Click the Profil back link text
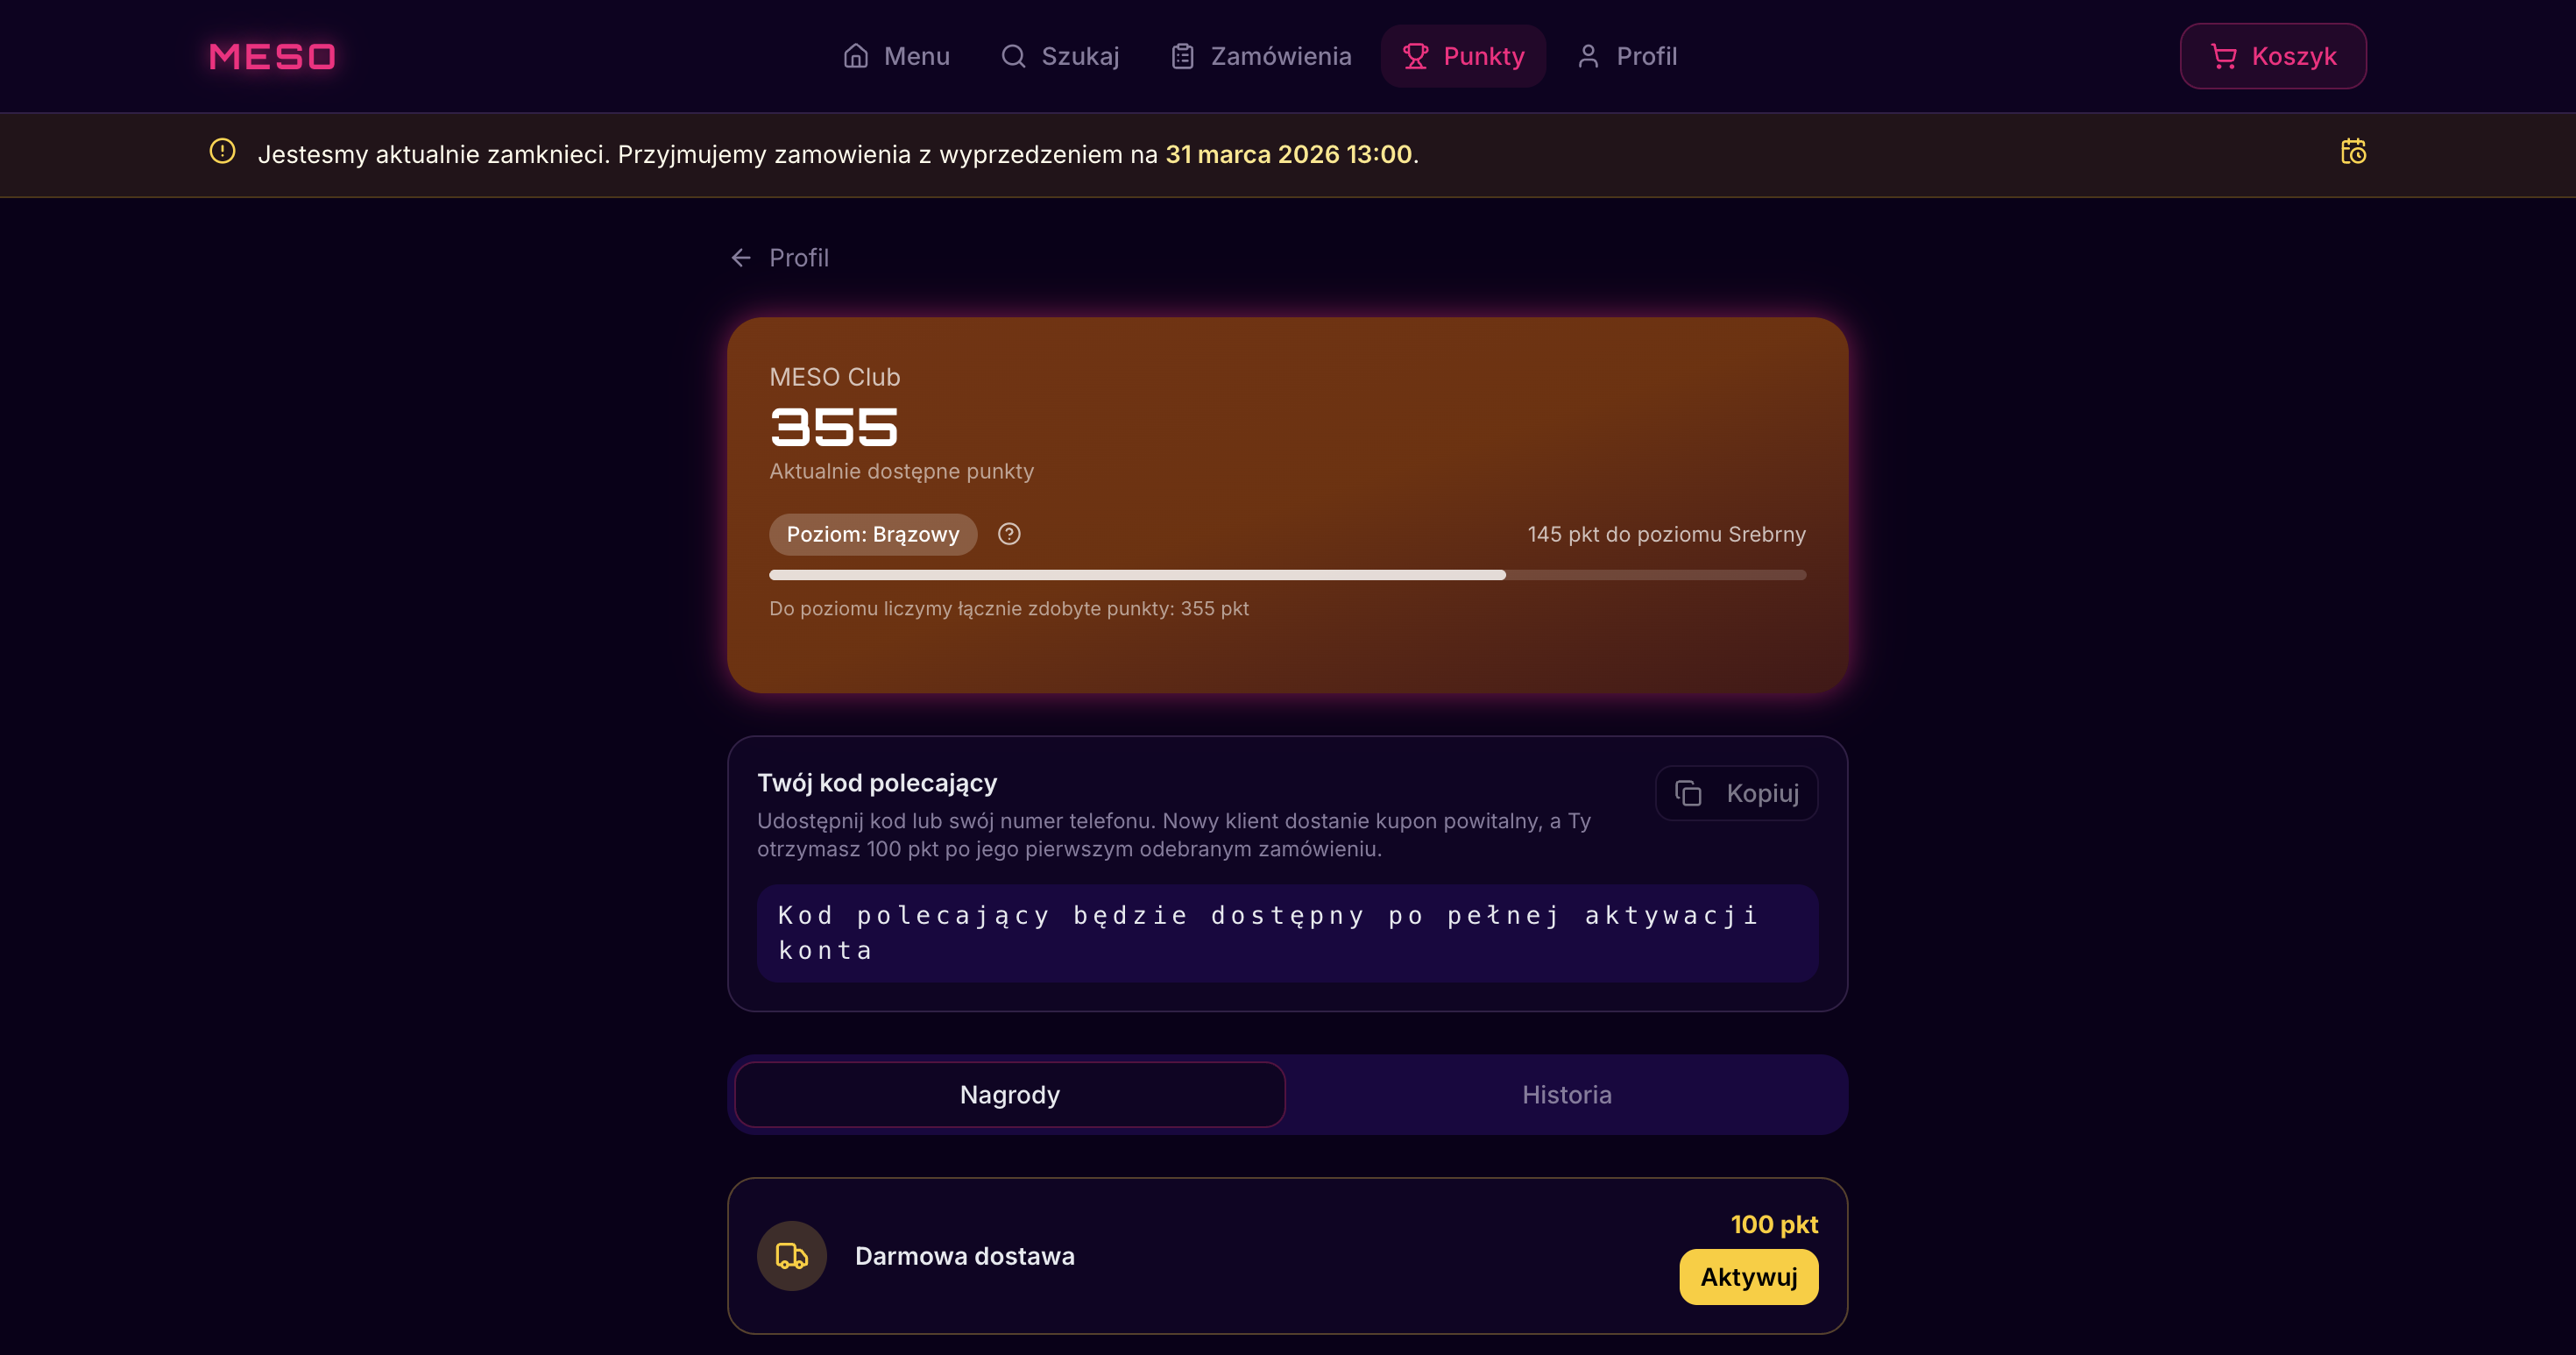2576x1355 pixels. tap(798, 258)
